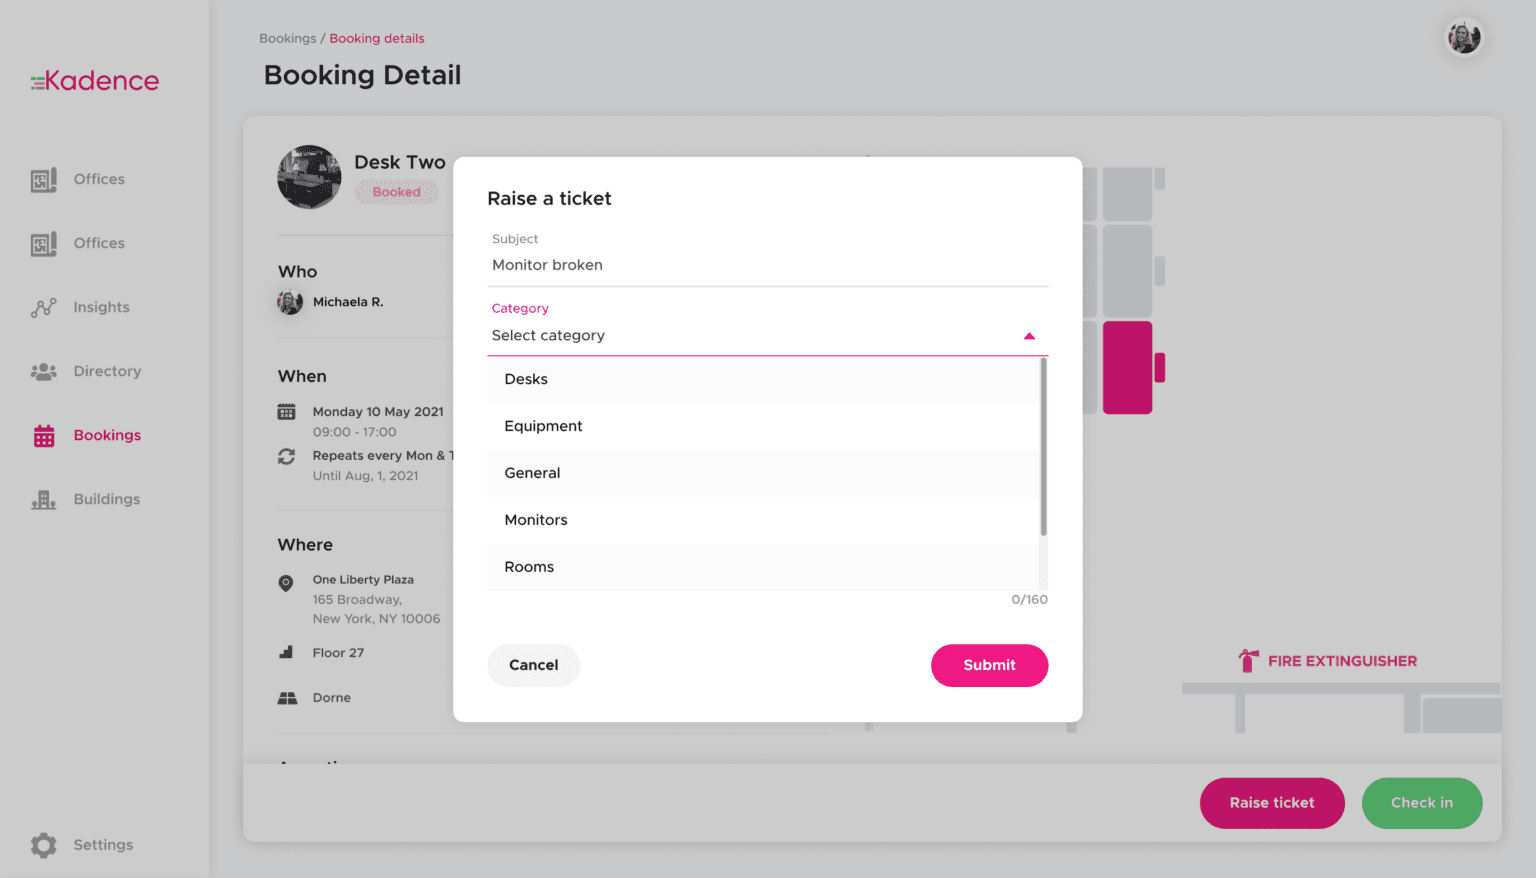Cancel the Raise a ticket dialog

tap(534, 666)
